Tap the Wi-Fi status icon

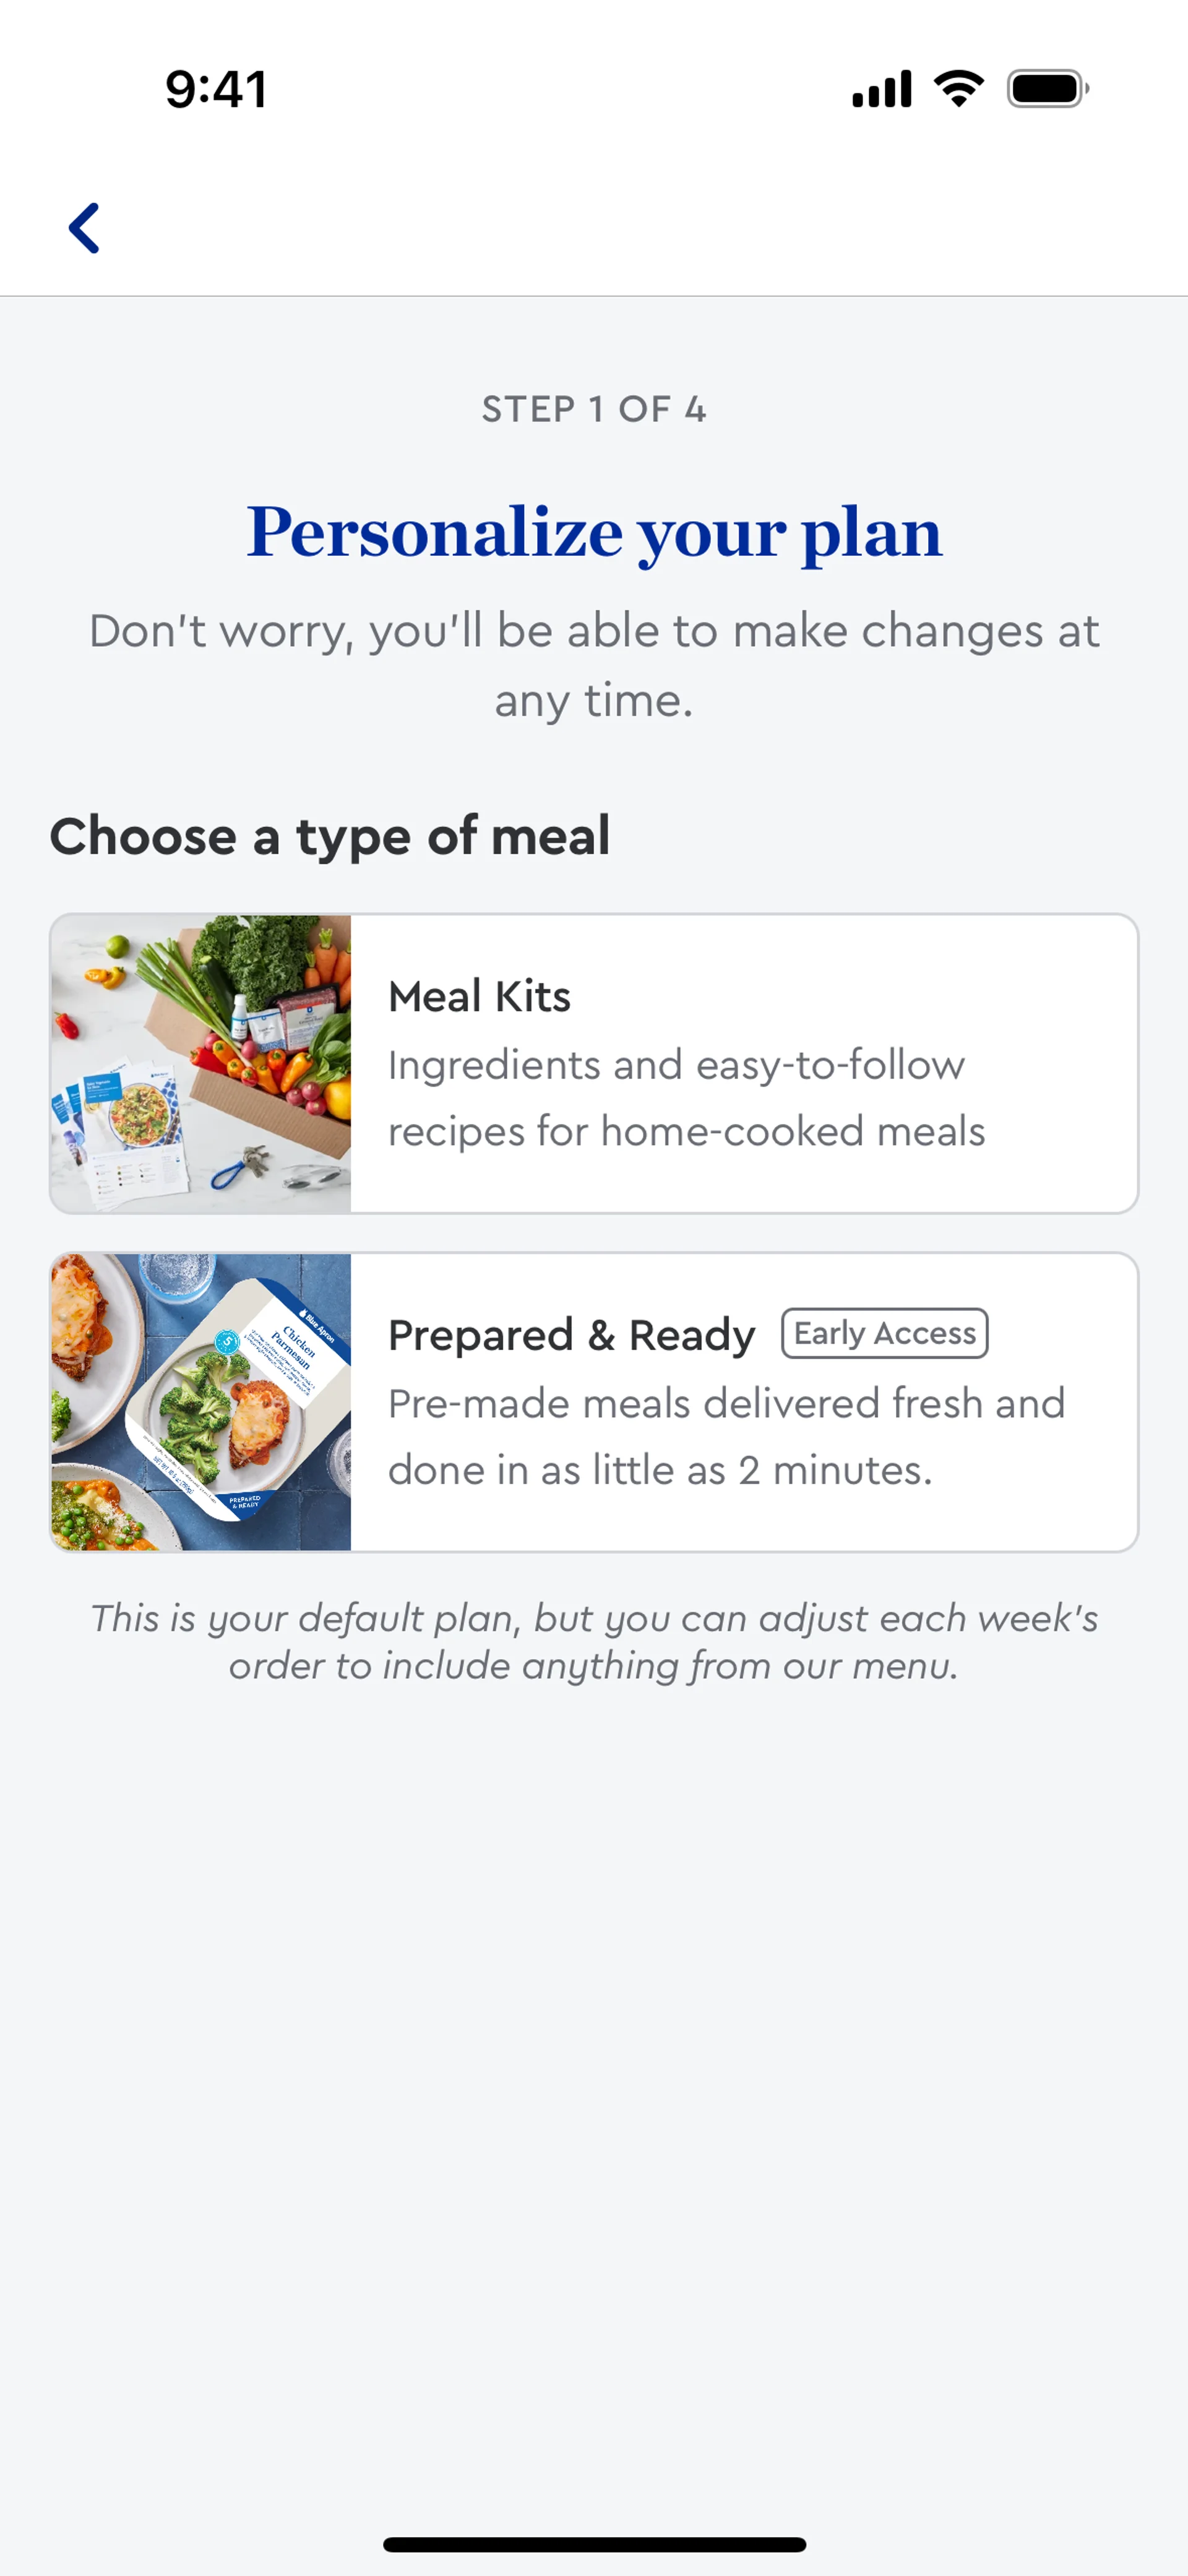(x=958, y=89)
